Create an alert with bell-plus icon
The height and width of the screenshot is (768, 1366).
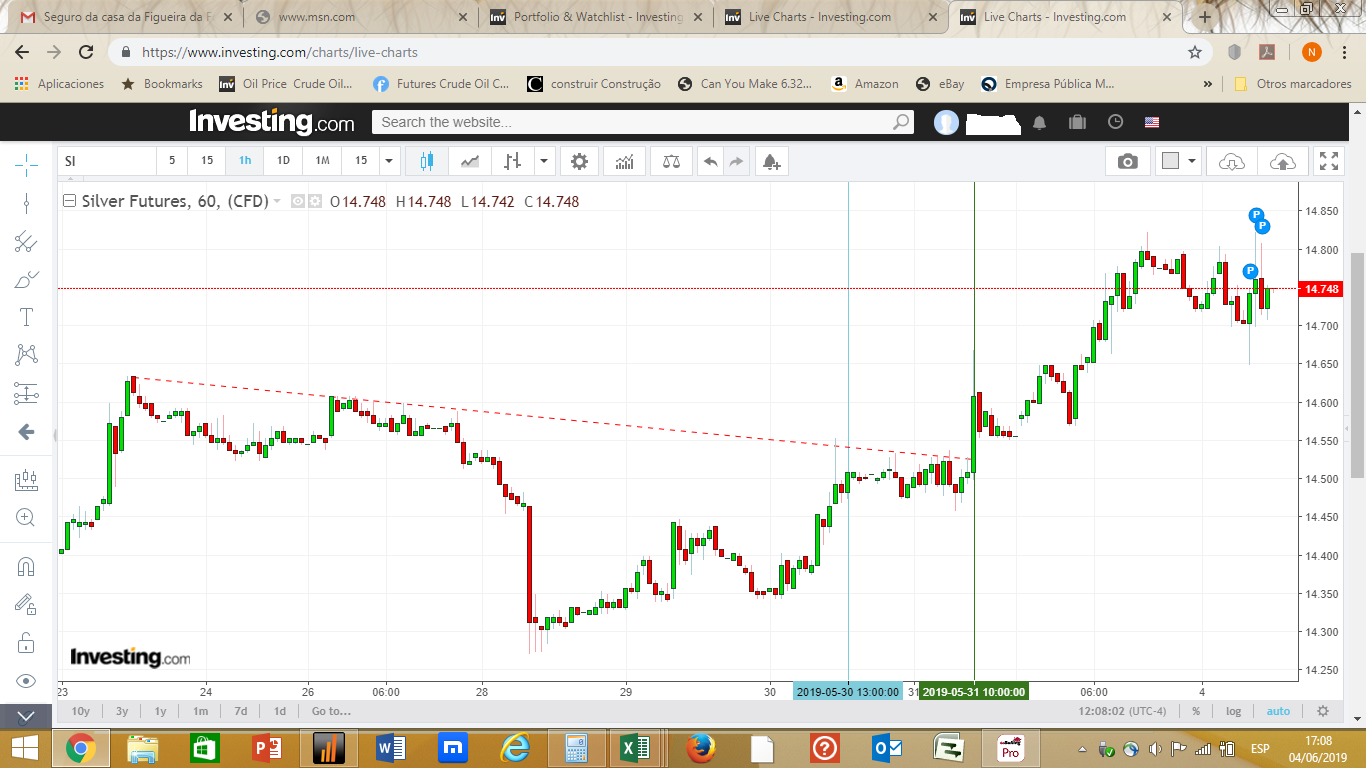point(770,161)
